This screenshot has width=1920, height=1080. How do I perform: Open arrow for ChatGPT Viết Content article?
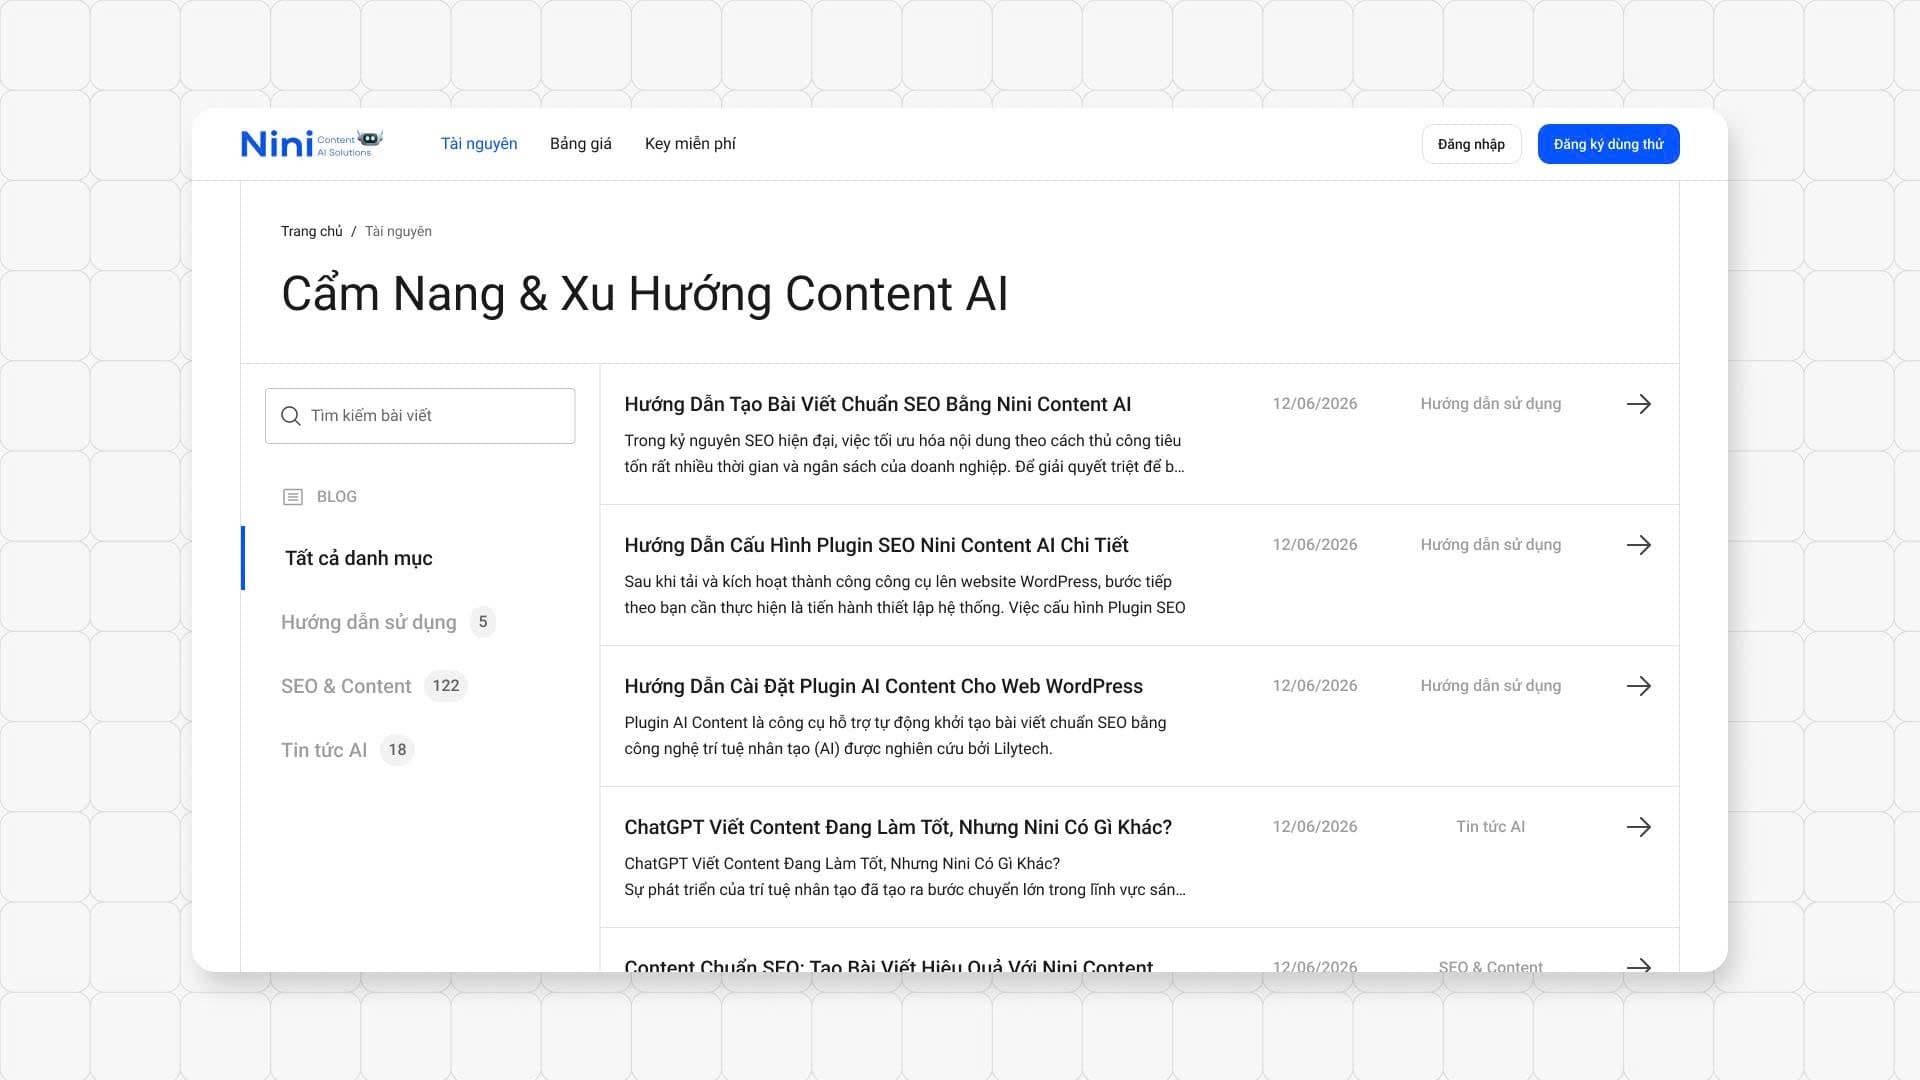(x=1638, y=827)
